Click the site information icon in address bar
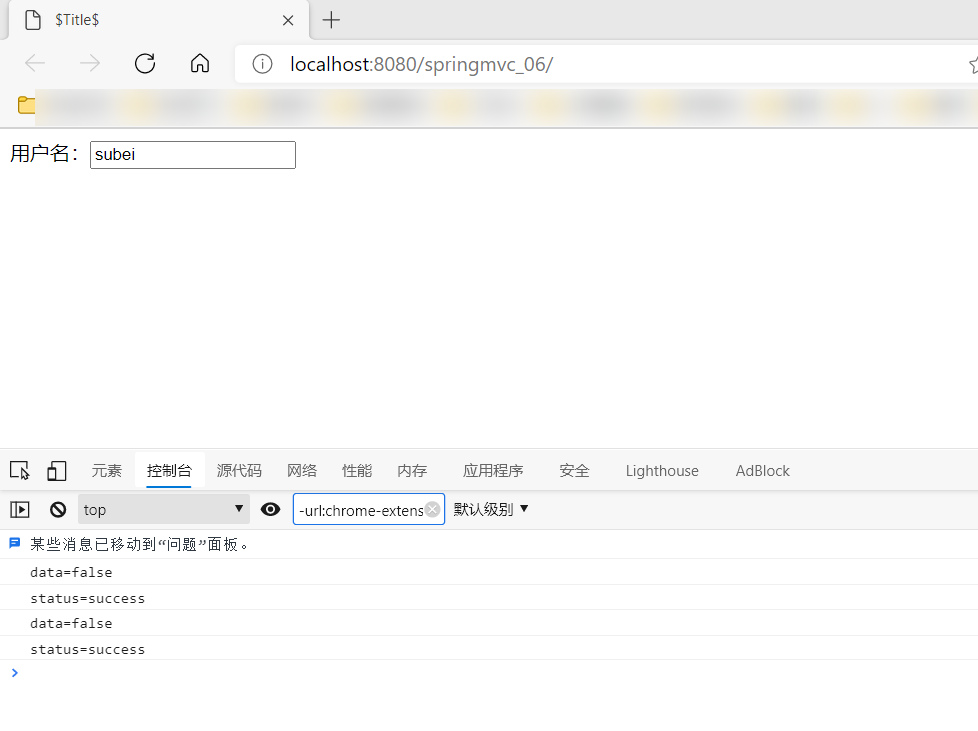The height and width of the screenshot is (731, 978). (262, 64)
